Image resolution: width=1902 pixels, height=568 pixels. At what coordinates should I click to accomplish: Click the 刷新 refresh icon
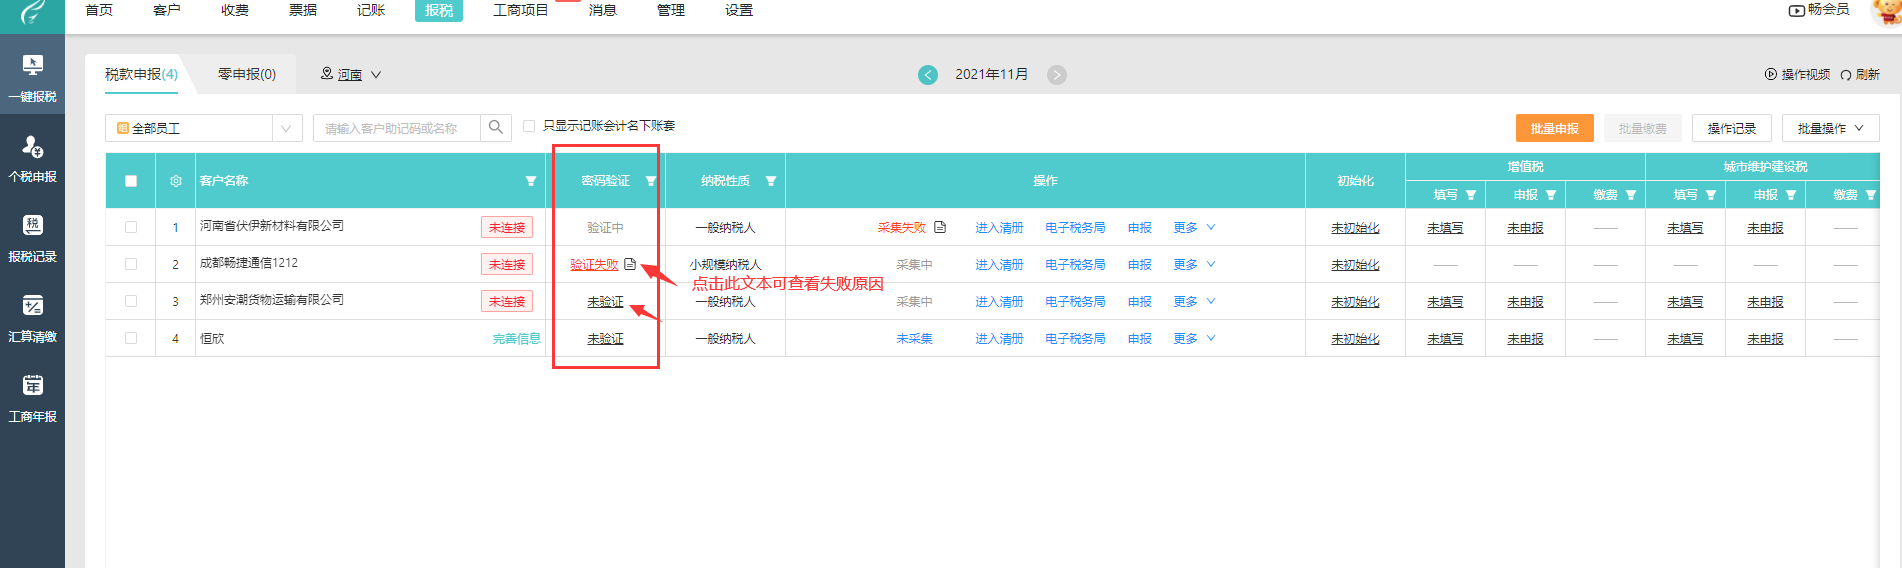1846,75
